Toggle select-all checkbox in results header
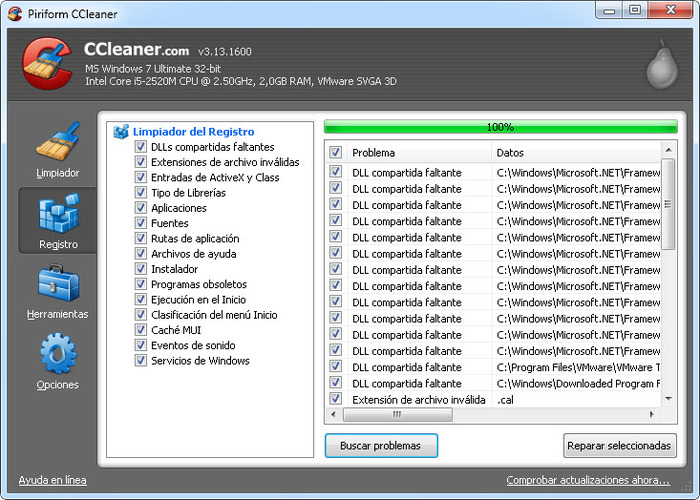Image resolution: width=700 pixels, height=500 pixels. click(336, 153)
